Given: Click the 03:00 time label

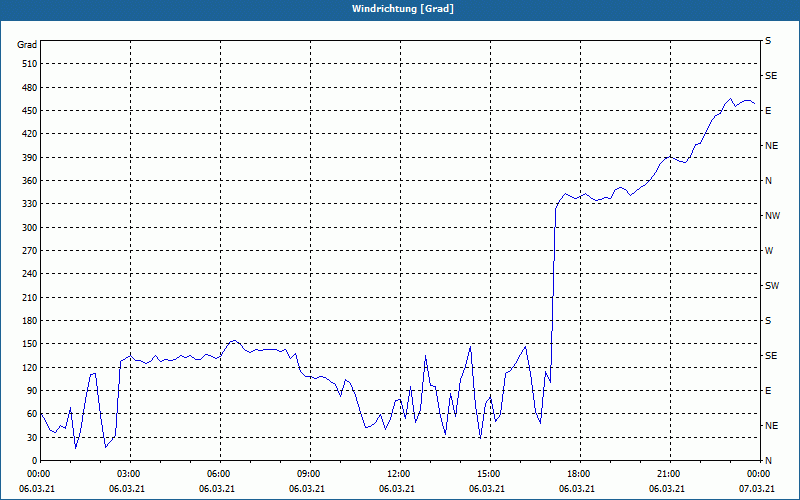Looking at the screenshot, I should 130,474.
